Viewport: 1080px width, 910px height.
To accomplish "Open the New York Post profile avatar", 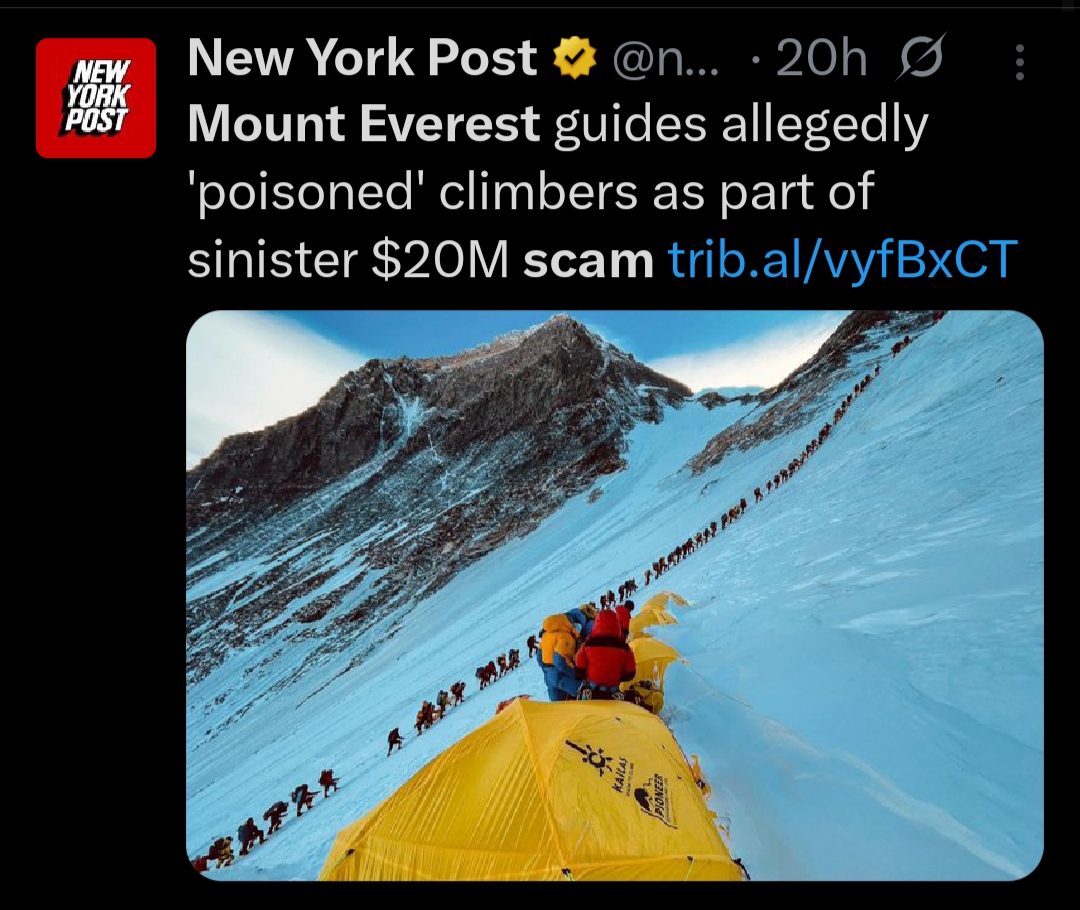I will pyautogui.click(x=96, y=98).
